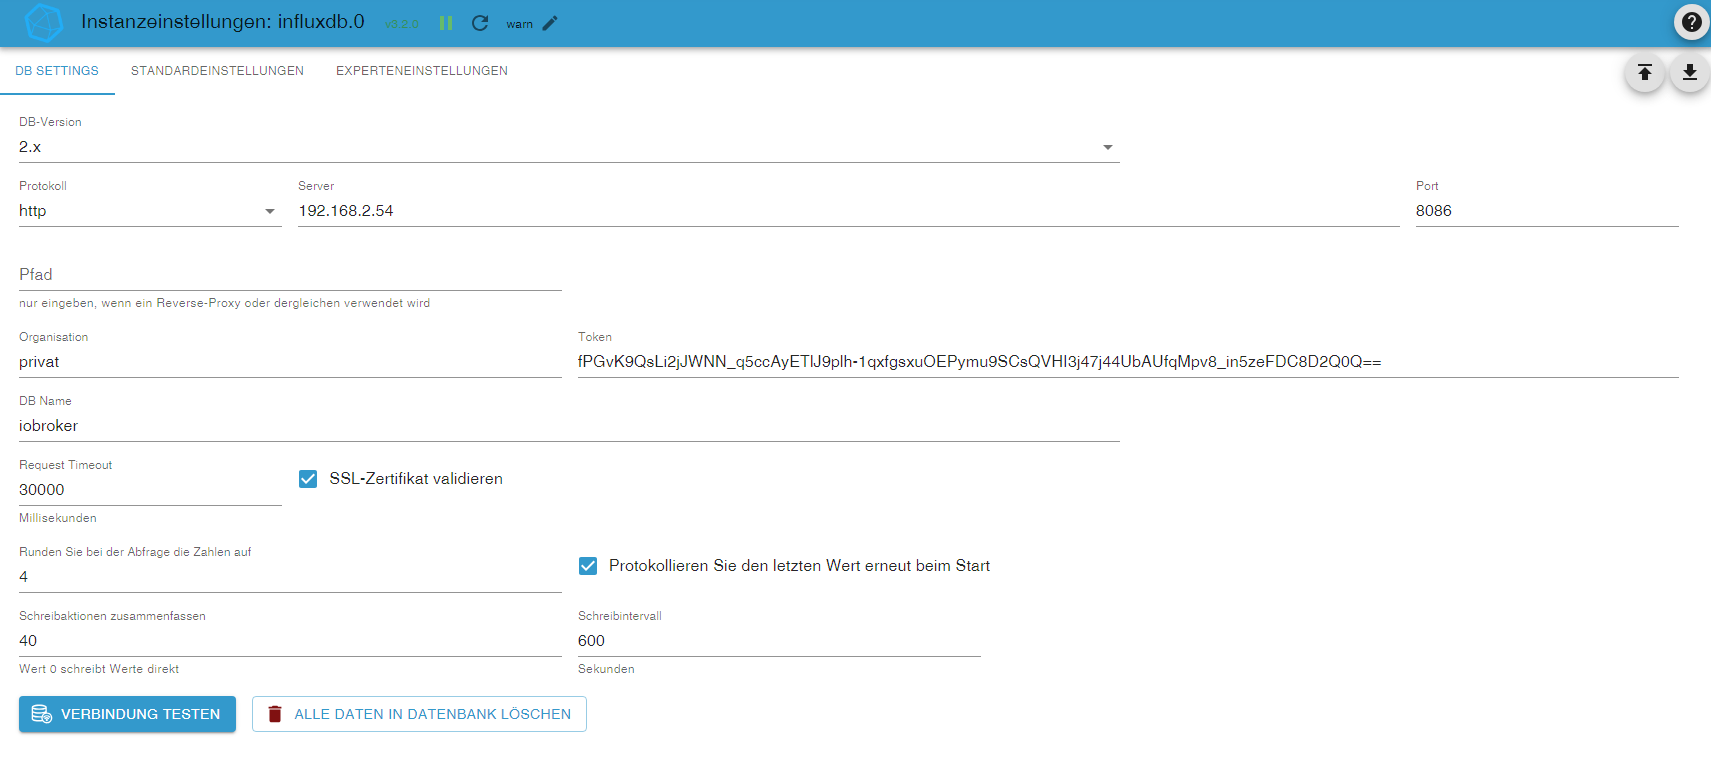Click the DB Name field
Image resolution: width=1711 pixels, height=780 pixels.
point(569,426)
